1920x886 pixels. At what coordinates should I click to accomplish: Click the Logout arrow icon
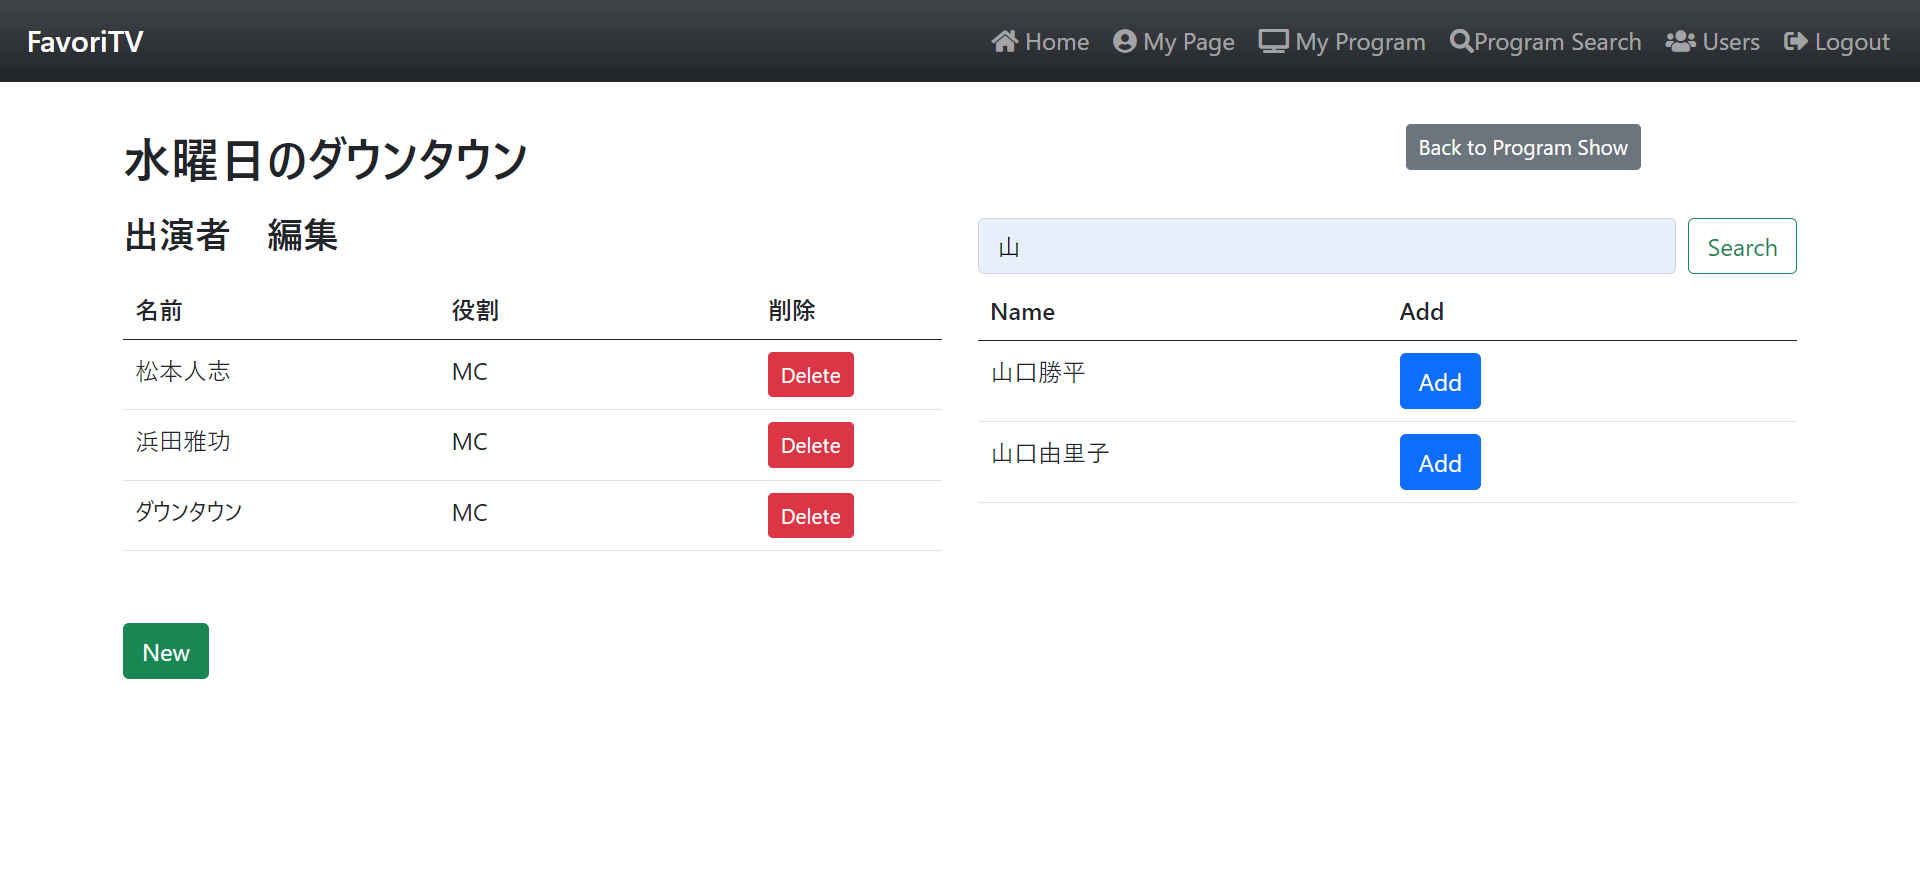click(x=1796, y=41)
